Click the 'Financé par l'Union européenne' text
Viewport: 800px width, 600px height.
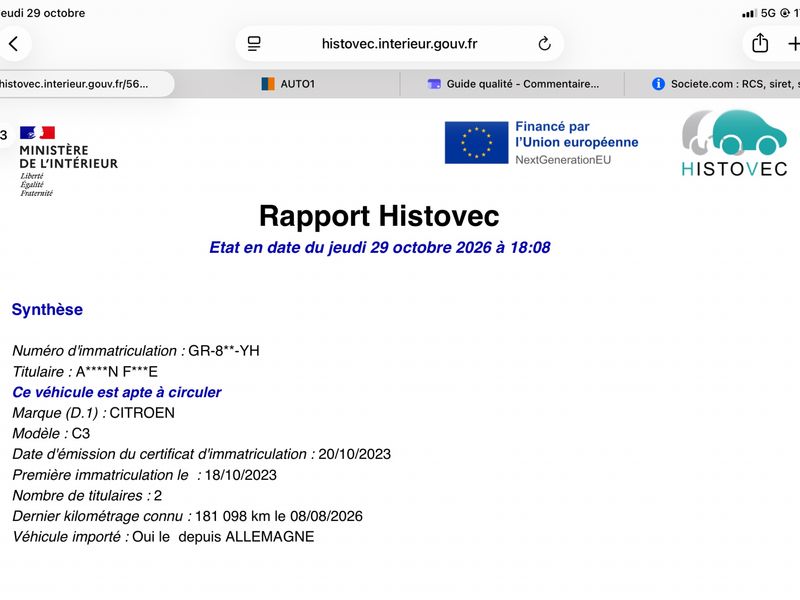(x=577, y=134)
